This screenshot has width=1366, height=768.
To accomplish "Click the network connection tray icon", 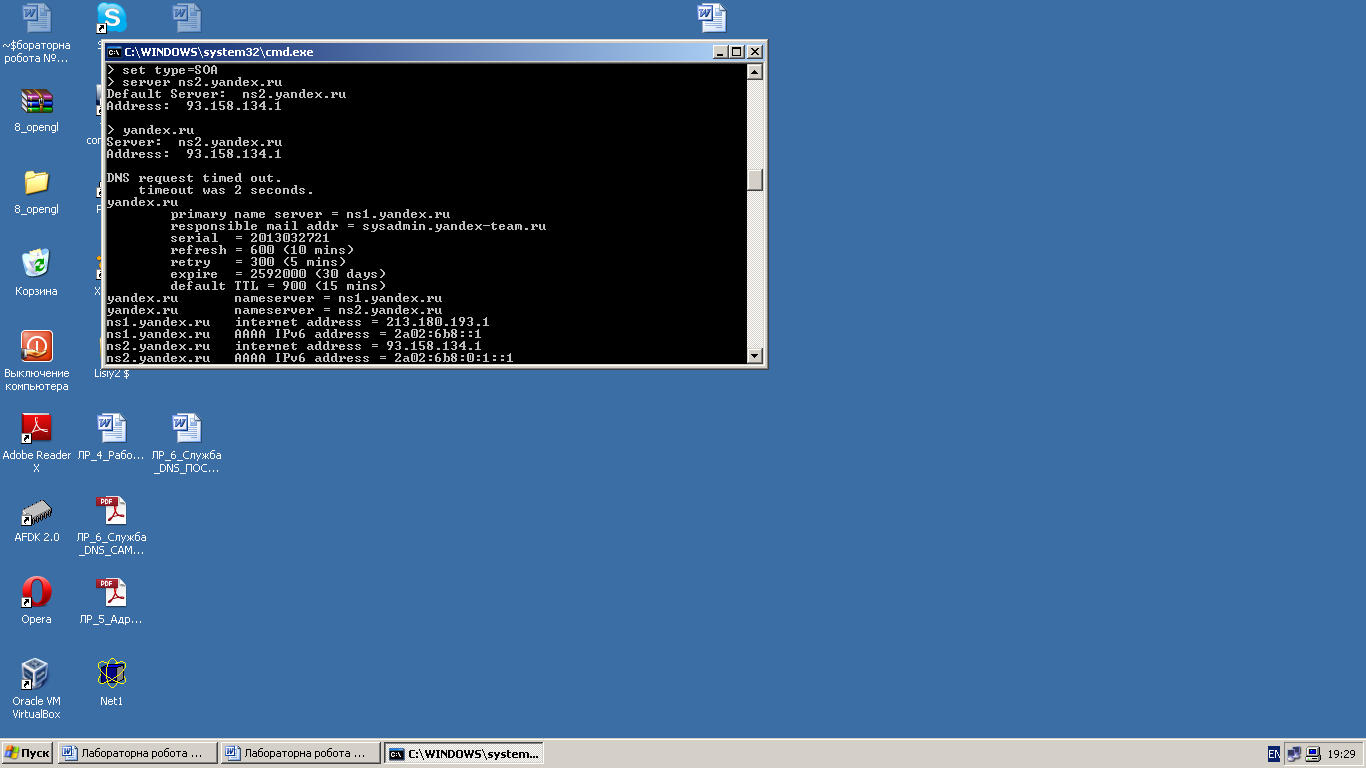I will [x=1294, y=754].
